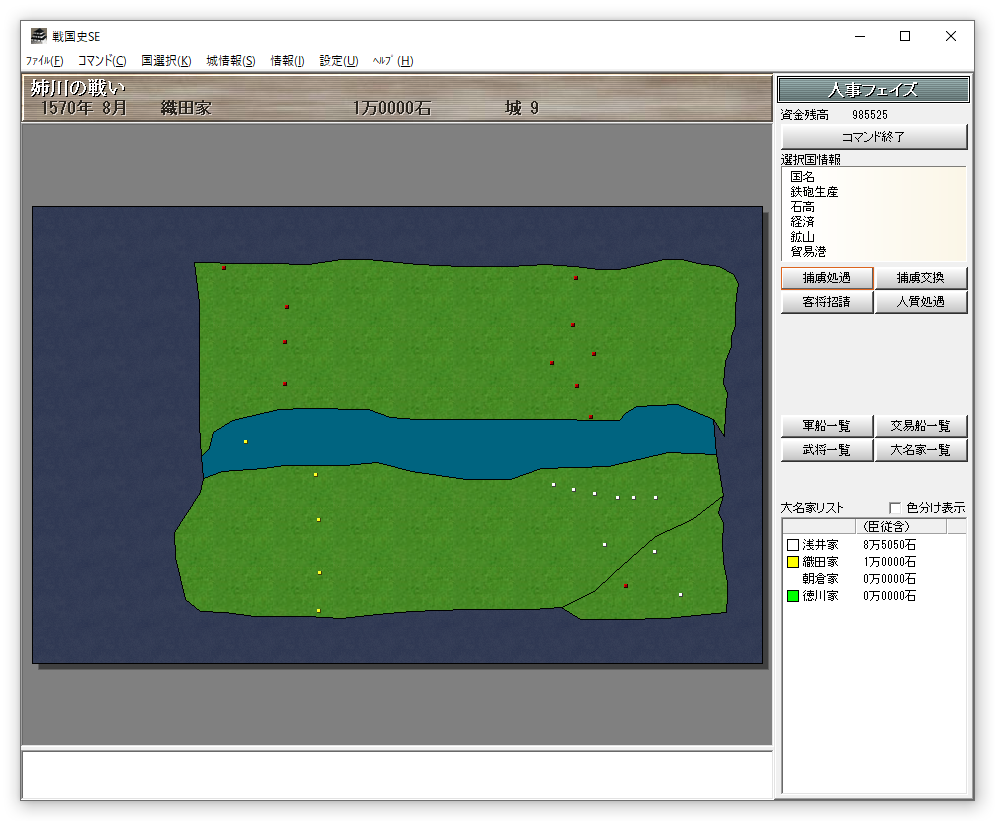
Task: Open the 武将一覧 list
Action: [827, 451]
